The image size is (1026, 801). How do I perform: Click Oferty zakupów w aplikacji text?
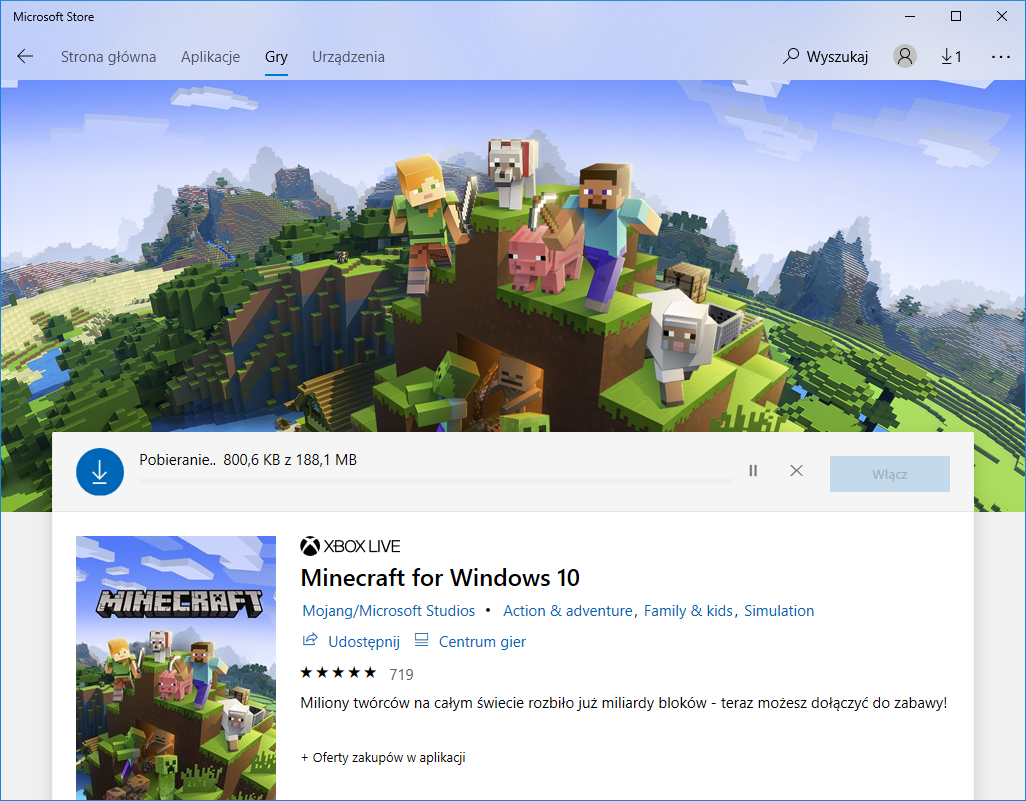383,757
